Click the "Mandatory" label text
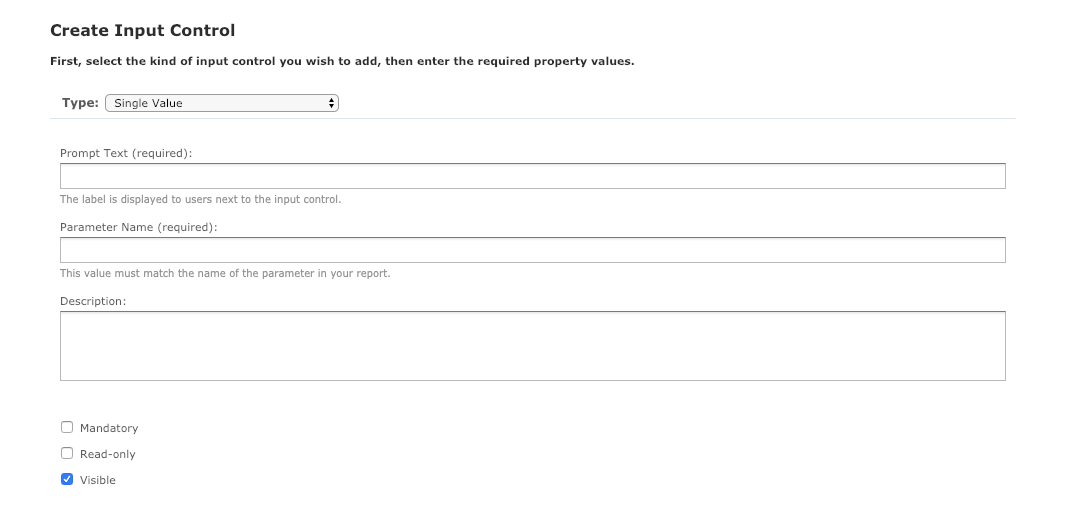Screen dimensions: 1082x517 click(109, 428)
